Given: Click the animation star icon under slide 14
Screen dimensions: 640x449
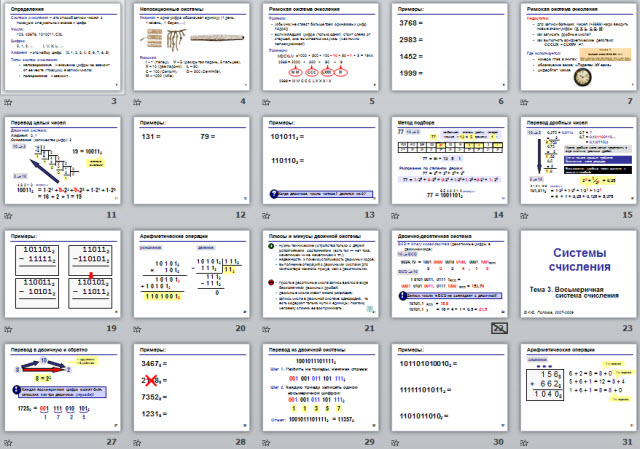Looking at the screenshot, I should pos(395,215).
